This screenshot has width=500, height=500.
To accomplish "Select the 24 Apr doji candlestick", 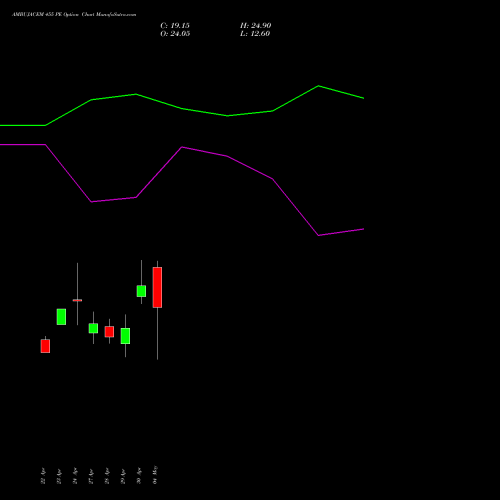I will tap(77, 300).
